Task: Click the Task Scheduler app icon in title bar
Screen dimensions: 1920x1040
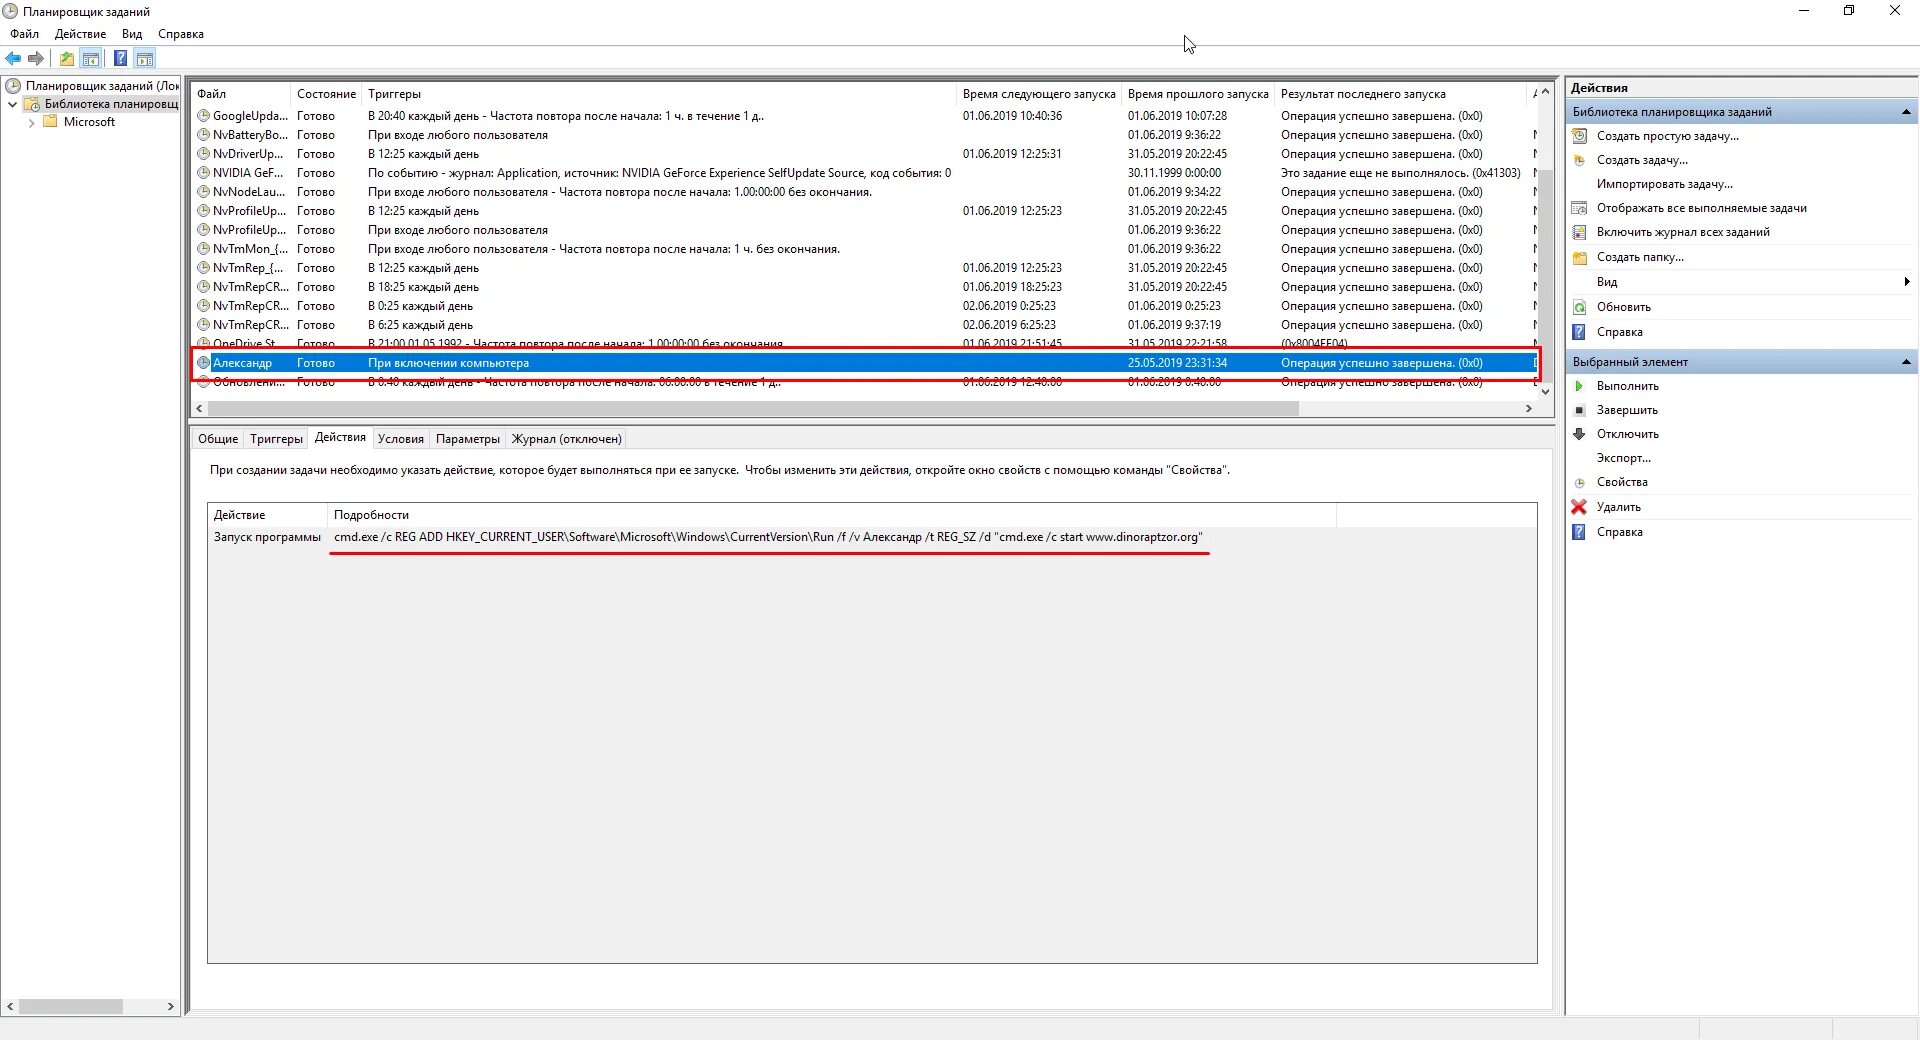Action: click(10, 11)
